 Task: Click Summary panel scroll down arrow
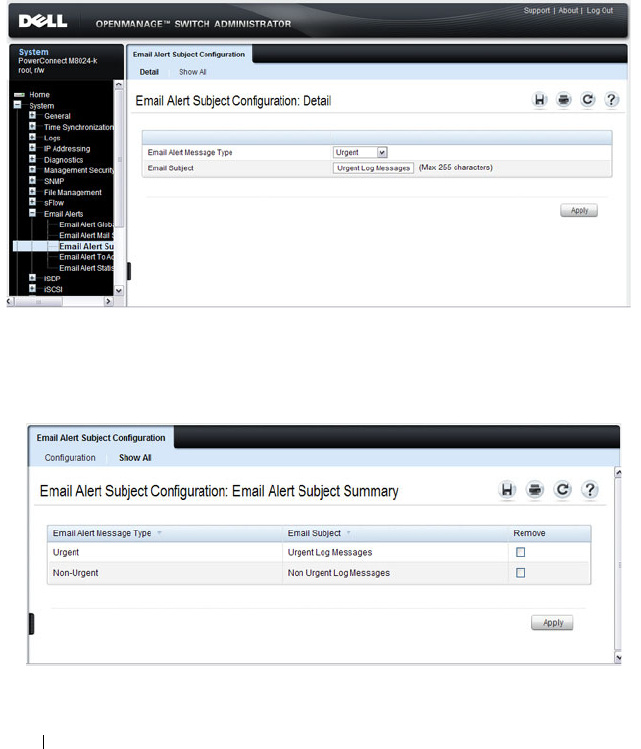point(619,658)
